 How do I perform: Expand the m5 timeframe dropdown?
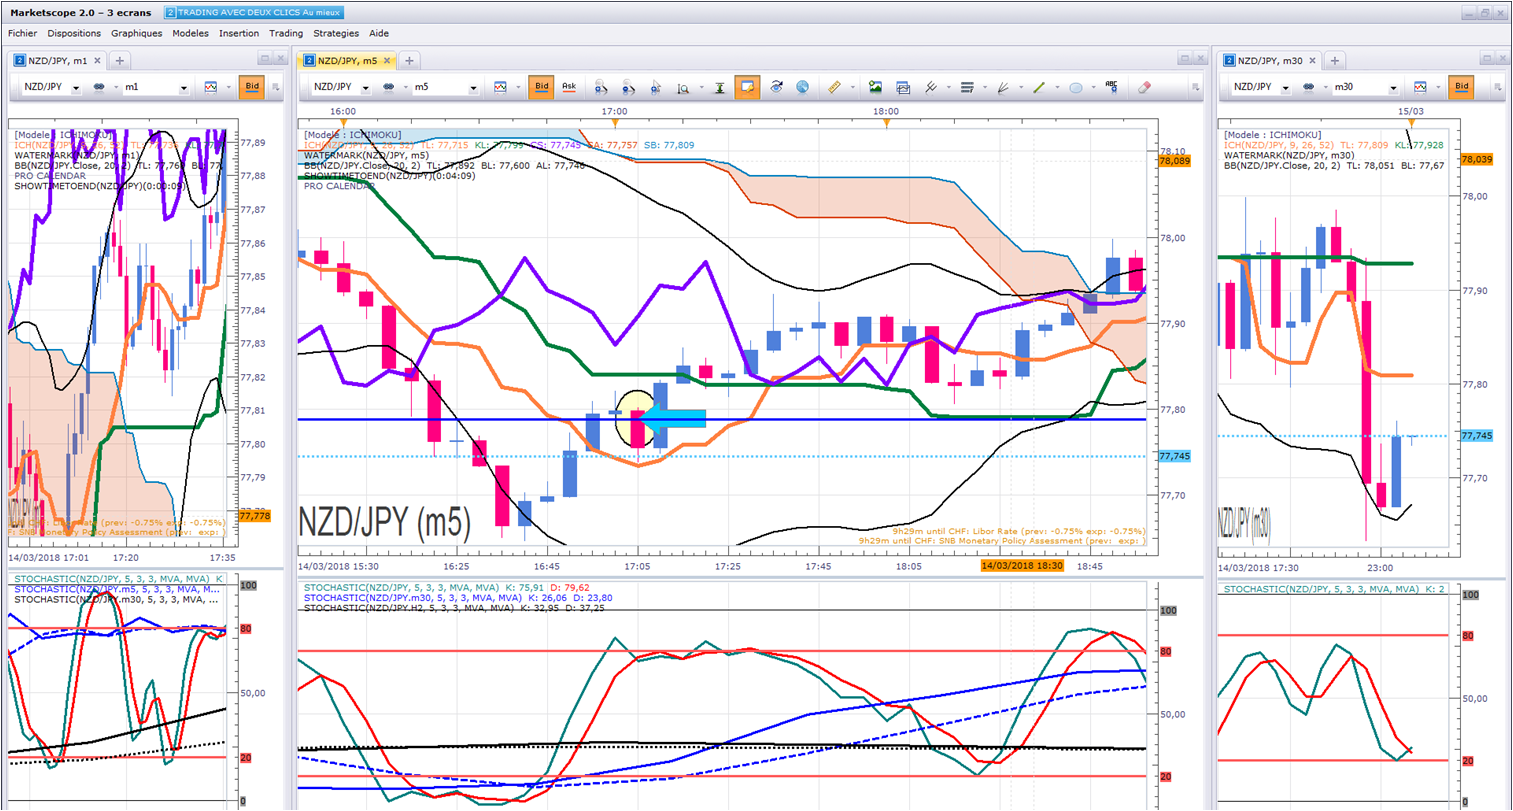473,88
